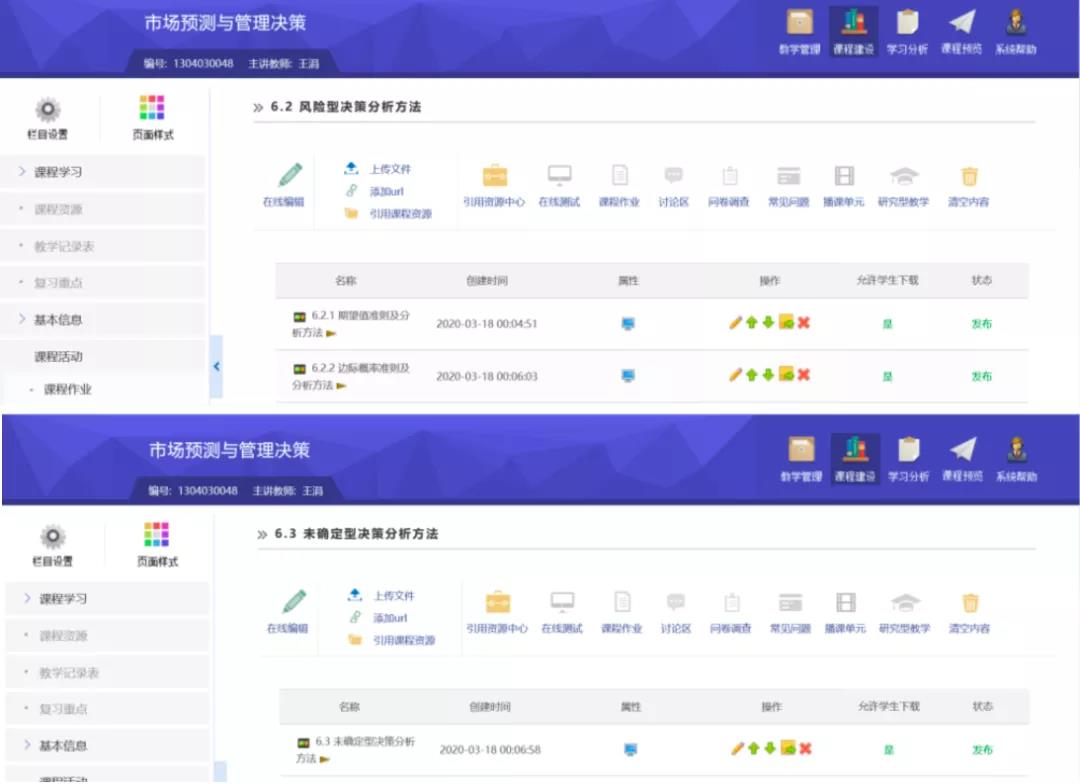Toggle 发布 status for 6.2.1 row
This screenshot has height=784, width=1080.
point(981,324)
